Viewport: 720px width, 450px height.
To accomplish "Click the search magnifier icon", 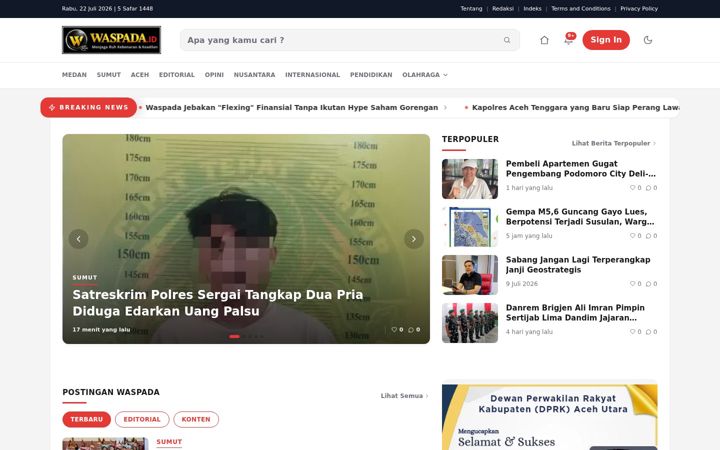I will 507,40.
